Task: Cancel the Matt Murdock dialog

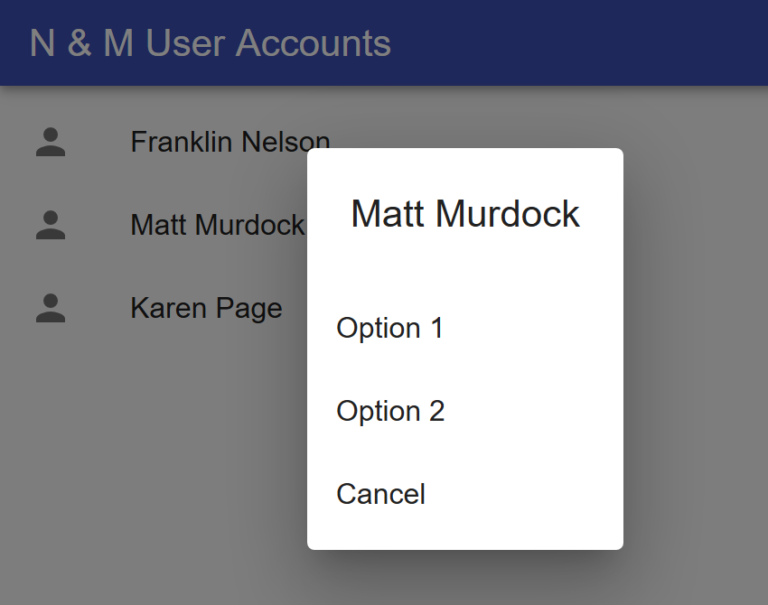Action: point(465,494)
